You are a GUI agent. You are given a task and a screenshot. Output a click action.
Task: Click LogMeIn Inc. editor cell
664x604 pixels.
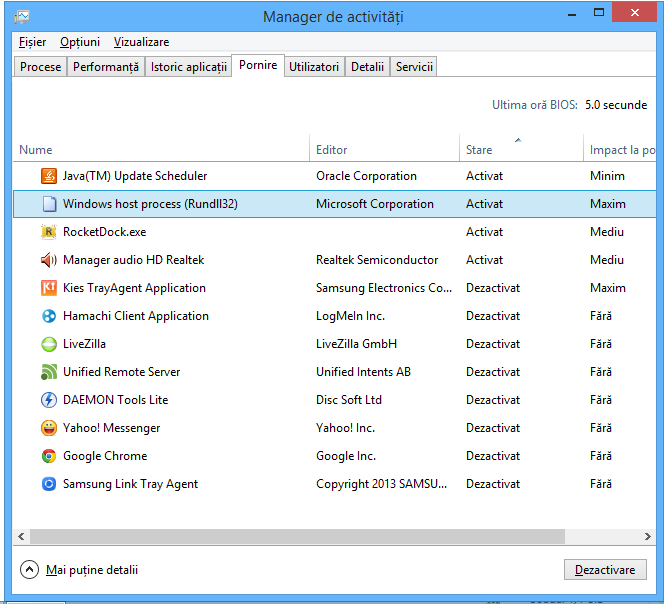click(x=350, y=316)
